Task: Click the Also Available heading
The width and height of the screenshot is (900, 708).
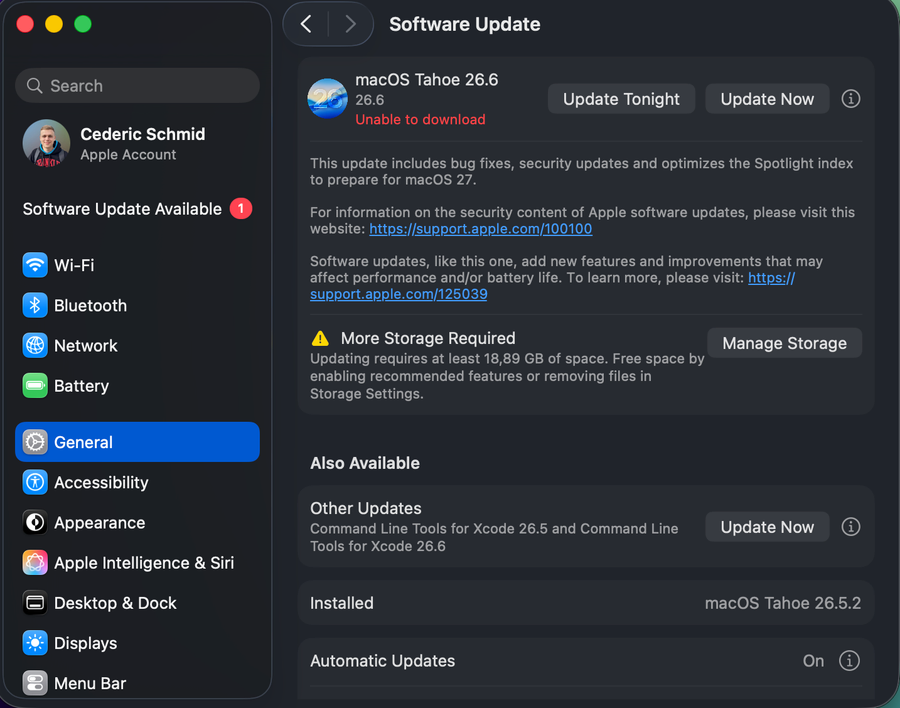Action: coord(364,463)
